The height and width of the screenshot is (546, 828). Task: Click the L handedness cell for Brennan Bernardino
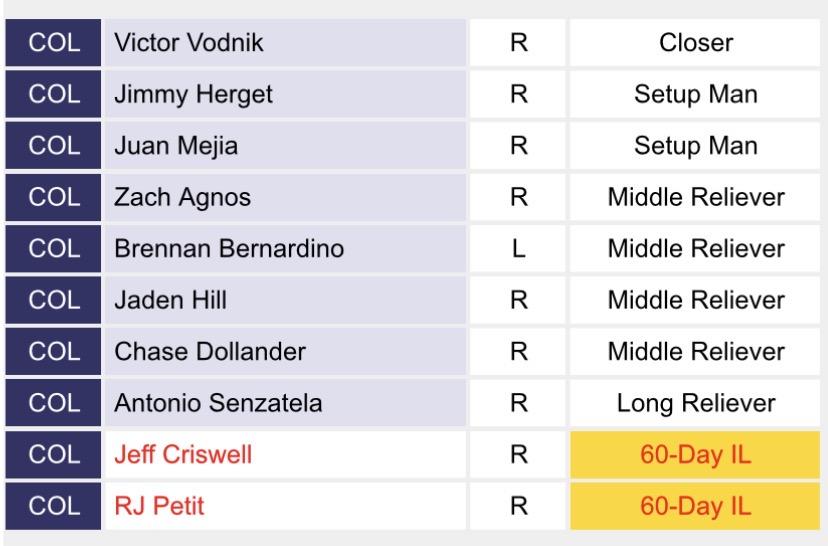(x=517, y=249)
